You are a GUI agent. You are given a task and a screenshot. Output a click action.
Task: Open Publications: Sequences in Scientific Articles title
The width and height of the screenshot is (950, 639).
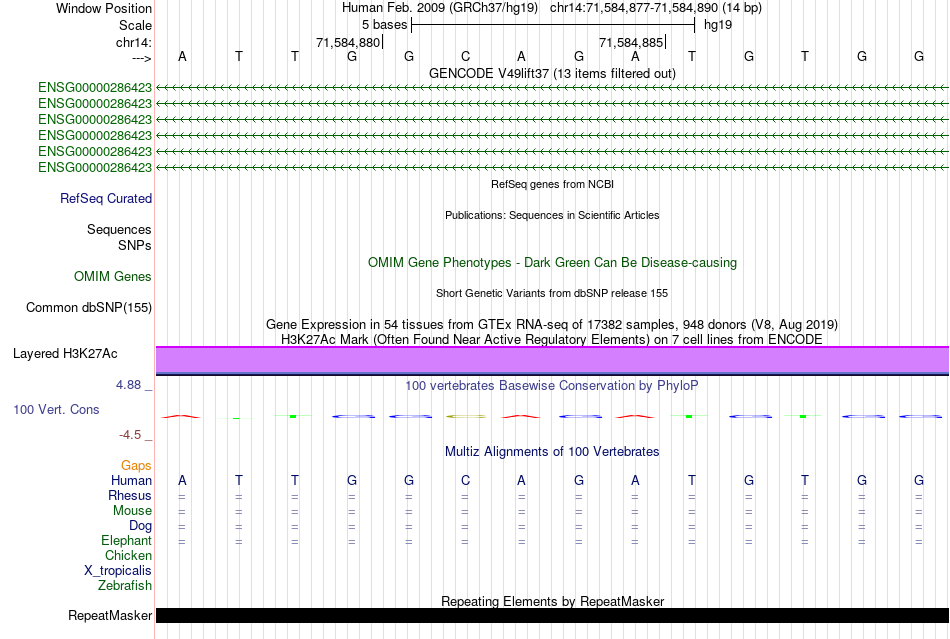(x=552, y=215)
